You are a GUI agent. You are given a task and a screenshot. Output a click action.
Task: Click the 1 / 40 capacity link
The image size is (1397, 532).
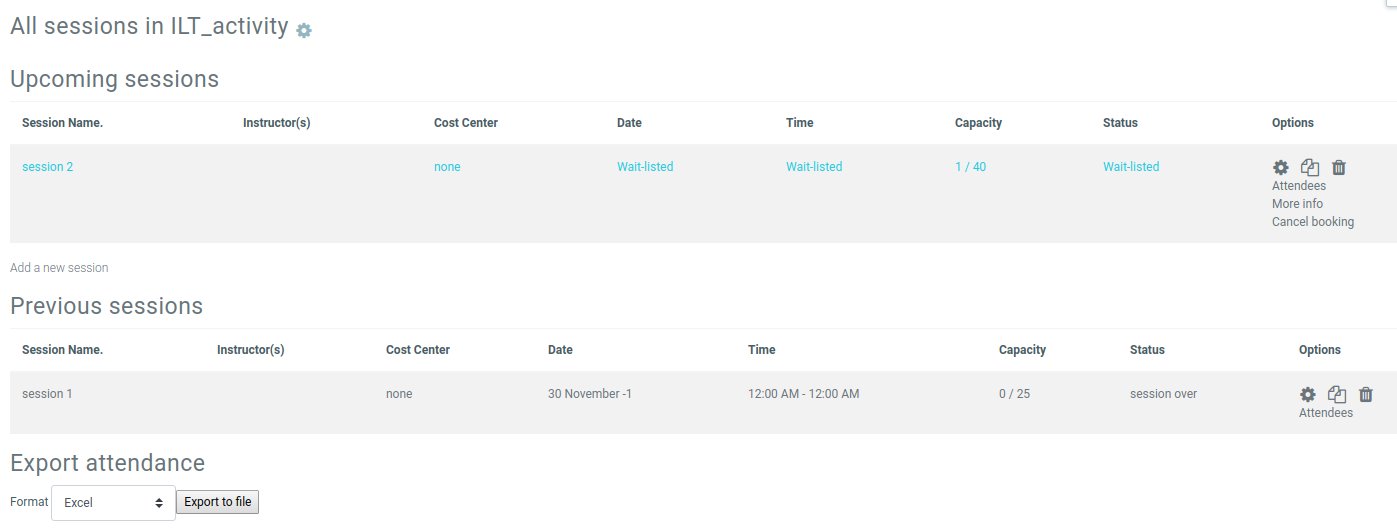tap(970, 167)
